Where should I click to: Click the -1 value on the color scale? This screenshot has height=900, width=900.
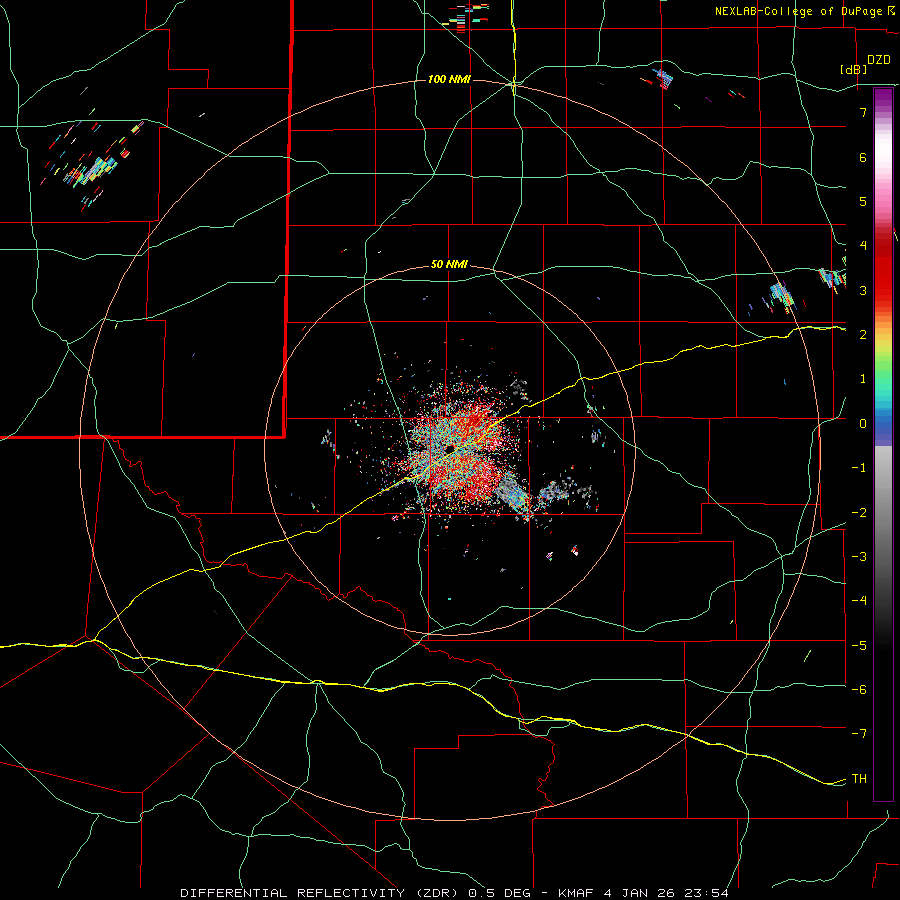pos(859,468)
